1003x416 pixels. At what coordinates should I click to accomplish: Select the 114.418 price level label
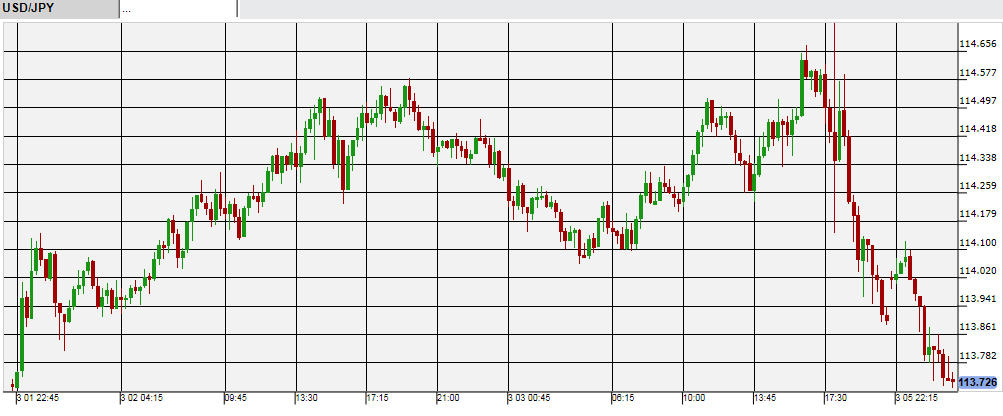pyautogui.click(x=977, y=129)
